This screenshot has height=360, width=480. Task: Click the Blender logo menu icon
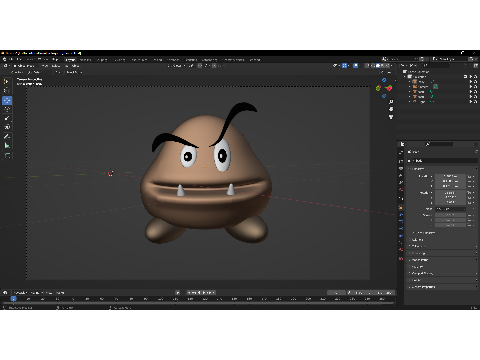pyautogui.click(x=5, y=59)
